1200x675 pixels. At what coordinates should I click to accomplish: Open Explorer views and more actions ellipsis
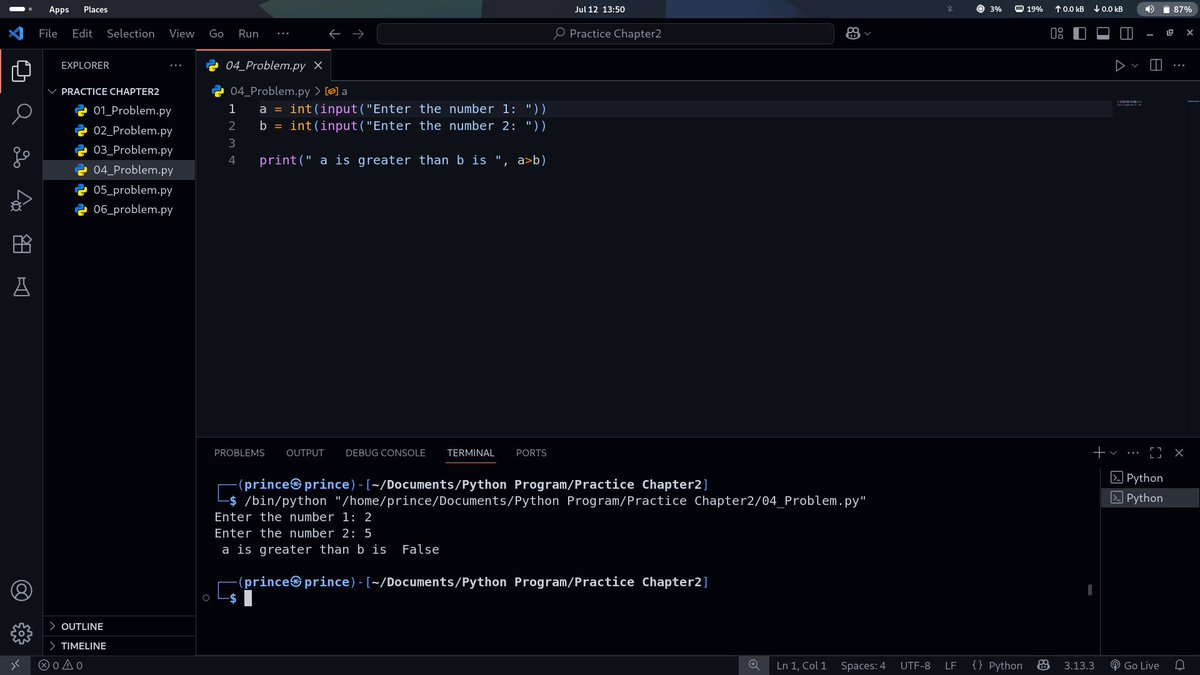pos(176,65)
